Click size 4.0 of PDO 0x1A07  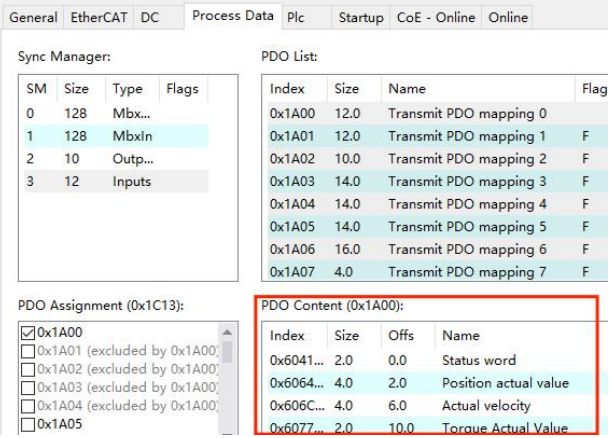[344, 271]
